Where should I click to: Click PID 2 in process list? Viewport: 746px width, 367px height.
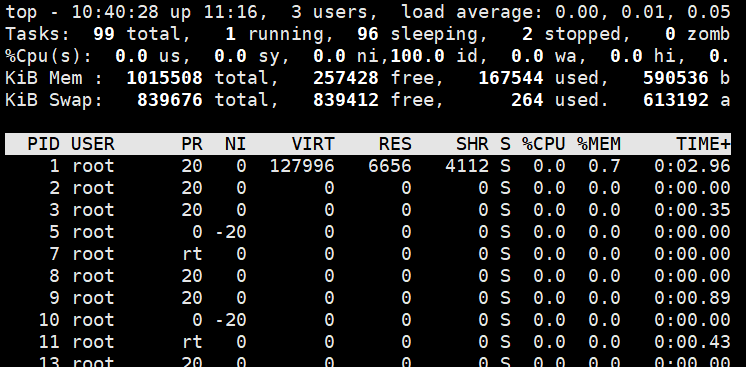[54, 188]
